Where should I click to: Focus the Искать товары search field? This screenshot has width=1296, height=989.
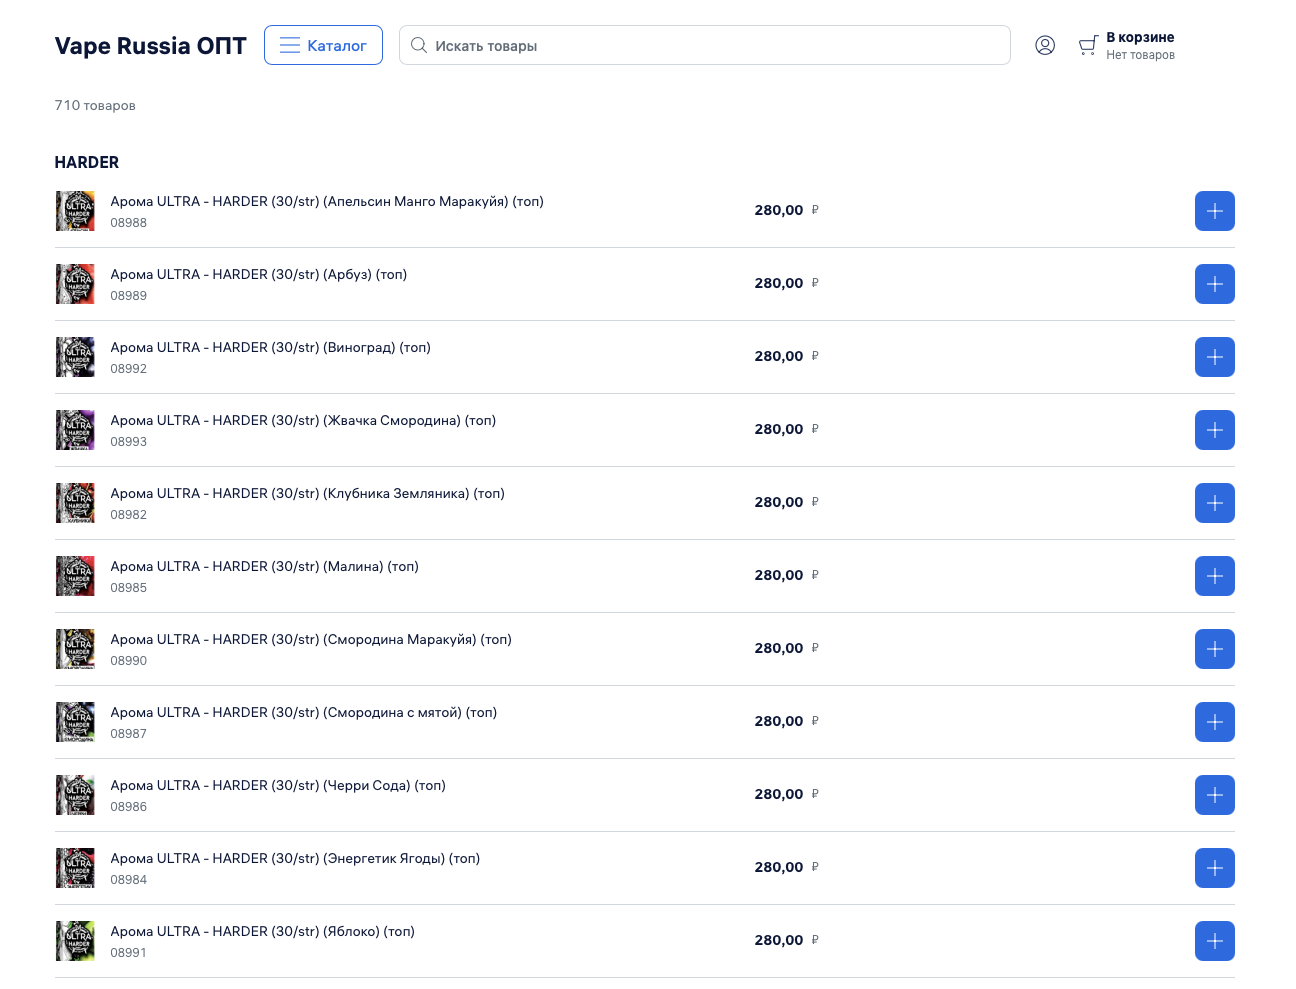[705, 45]
